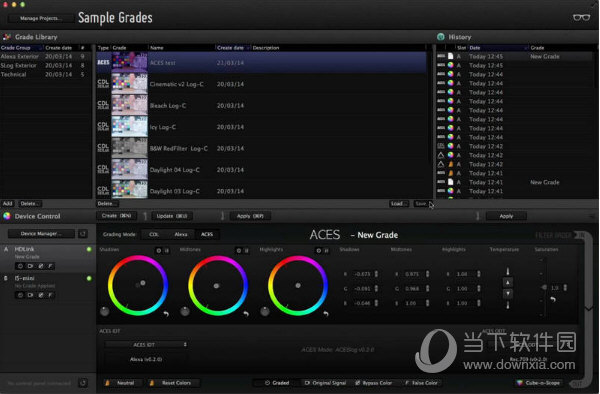Step Shadows R value
This screenshot has height=394, width=600.
pyautogui.click(x=376, y=274)
